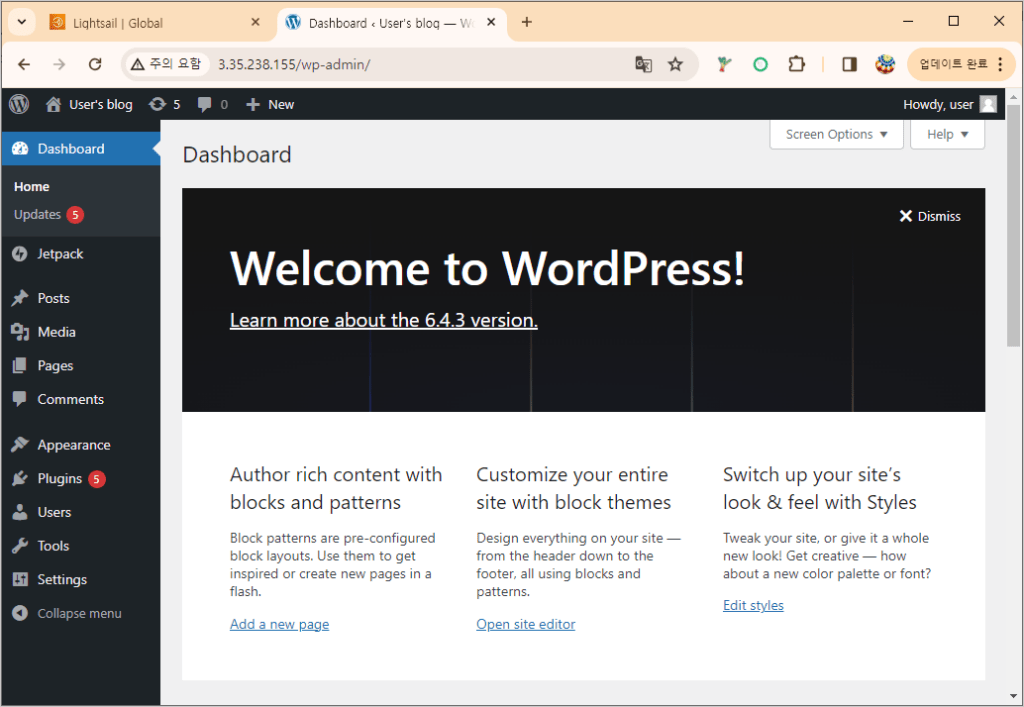1024x707 pixels.
Task: Click the scrollbar down arrow
Action: point(1013,697)
